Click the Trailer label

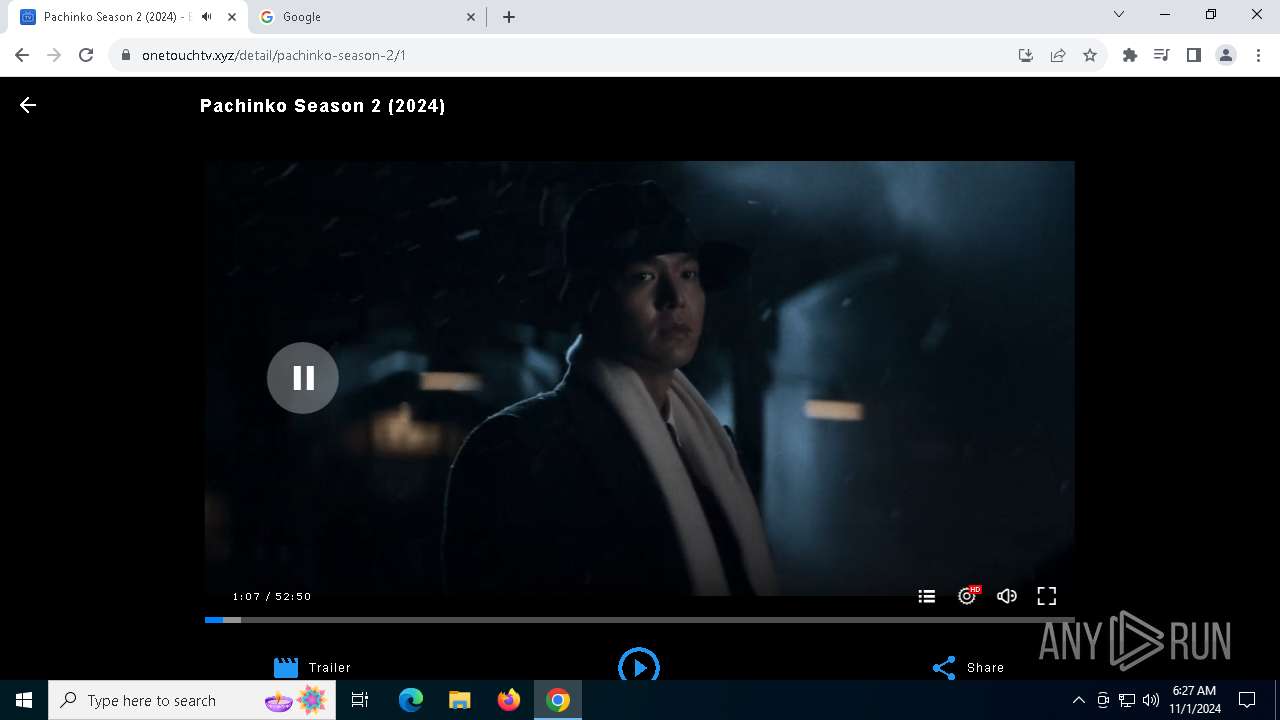(330, 668)
